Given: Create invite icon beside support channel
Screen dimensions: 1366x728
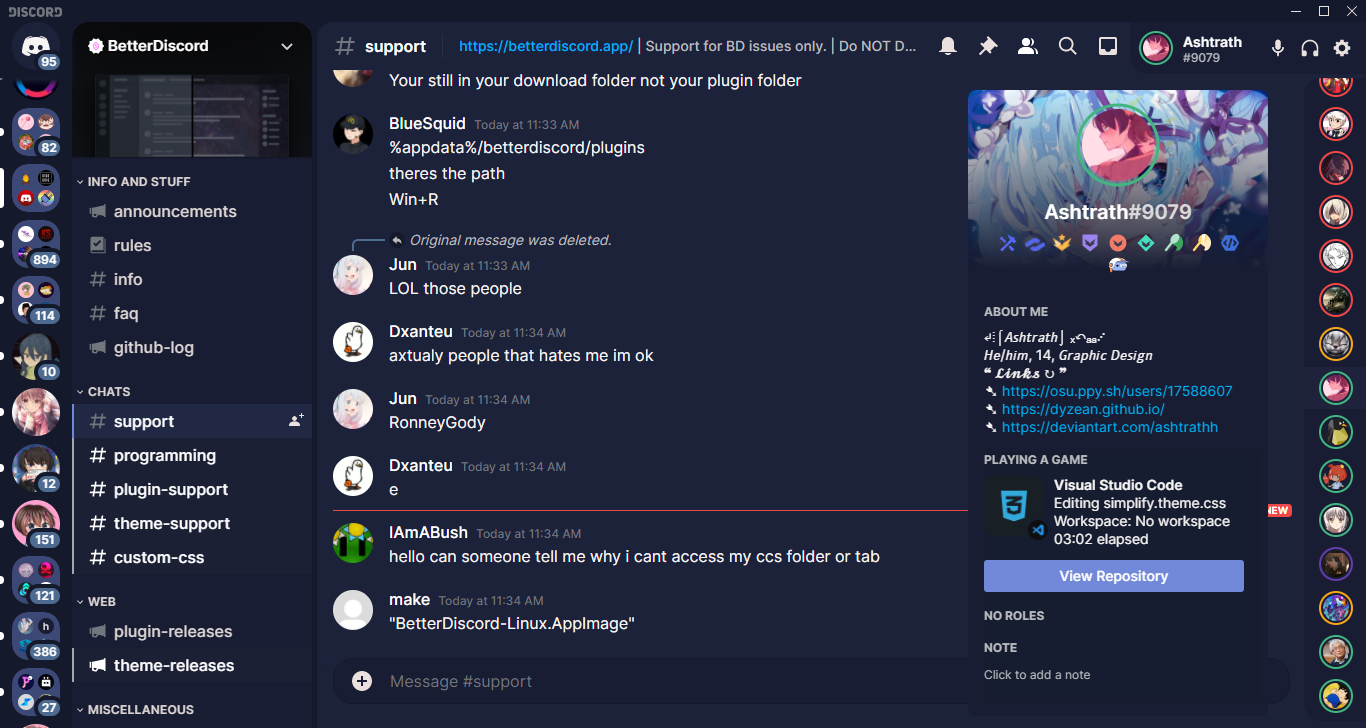Looking at the screenshot, I should point(296,421).
